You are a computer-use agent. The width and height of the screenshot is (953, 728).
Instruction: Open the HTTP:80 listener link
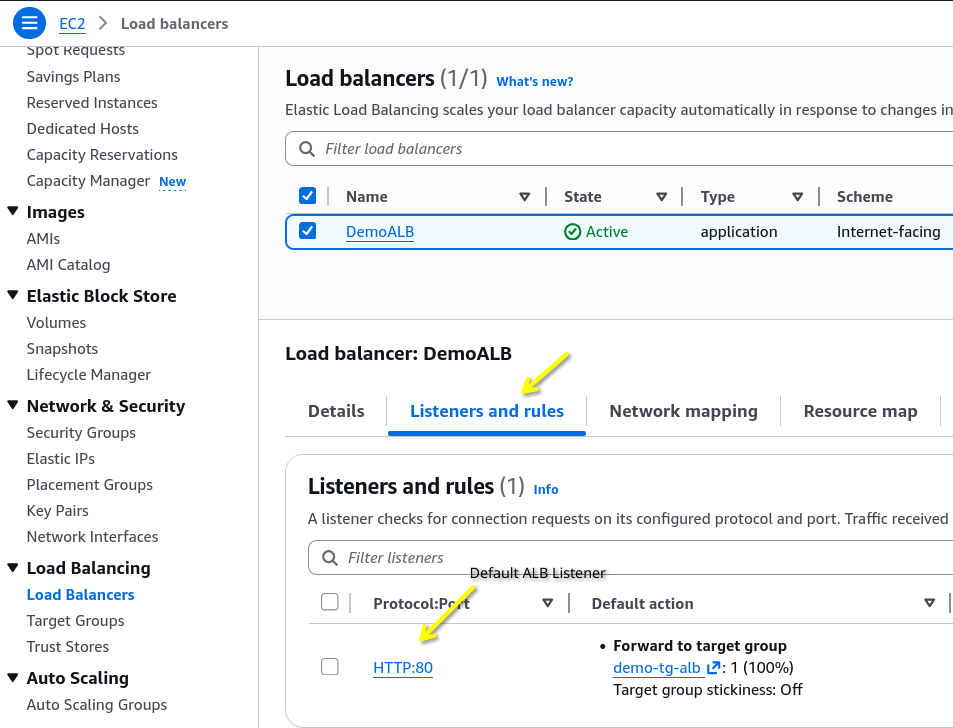403,668
